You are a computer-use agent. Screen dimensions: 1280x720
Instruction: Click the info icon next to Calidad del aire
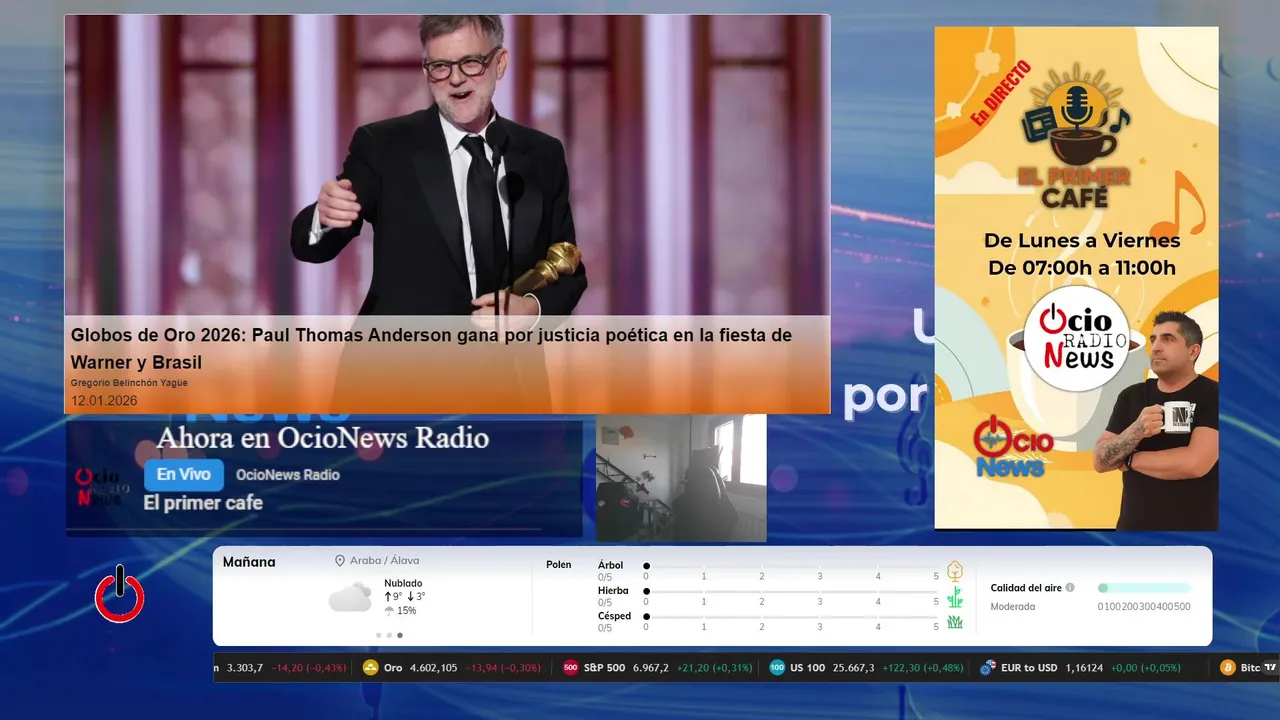click(1070, 588)
